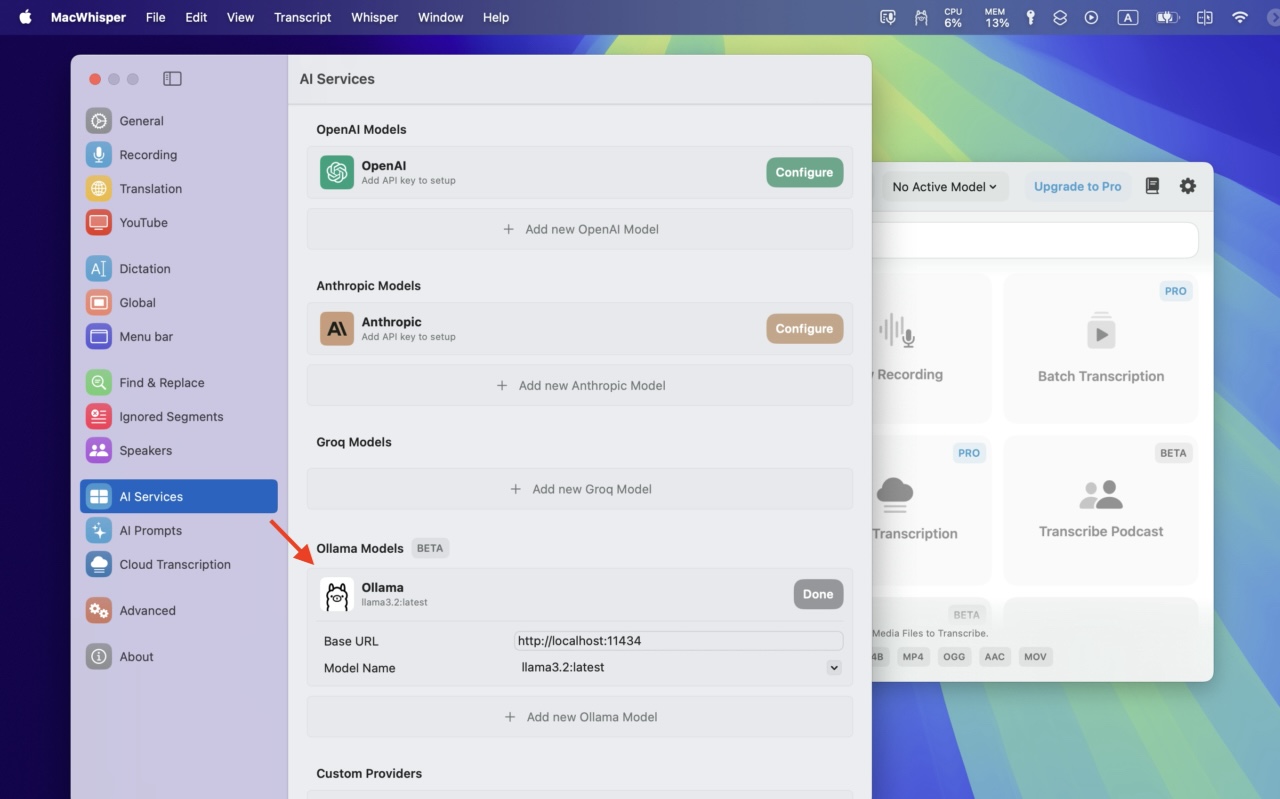Open the Window menu
This screenshot has width=1280, height=799.
pyautogui.click(x=440, y=17)
